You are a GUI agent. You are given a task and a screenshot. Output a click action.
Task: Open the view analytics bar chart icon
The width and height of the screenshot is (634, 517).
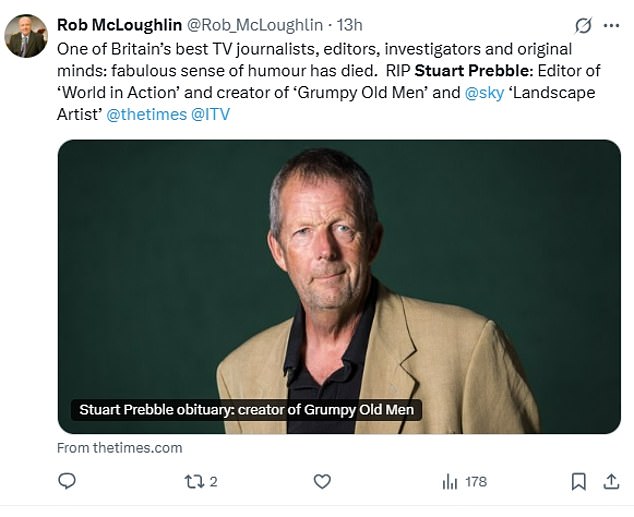pos(449,481)
